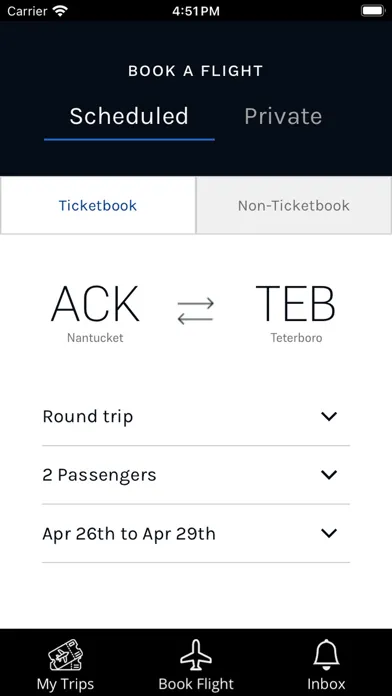The width and height of the screenshot is (392, 696).
Task: Select Ticketbook fare option
Action: [x=98, y=206]
